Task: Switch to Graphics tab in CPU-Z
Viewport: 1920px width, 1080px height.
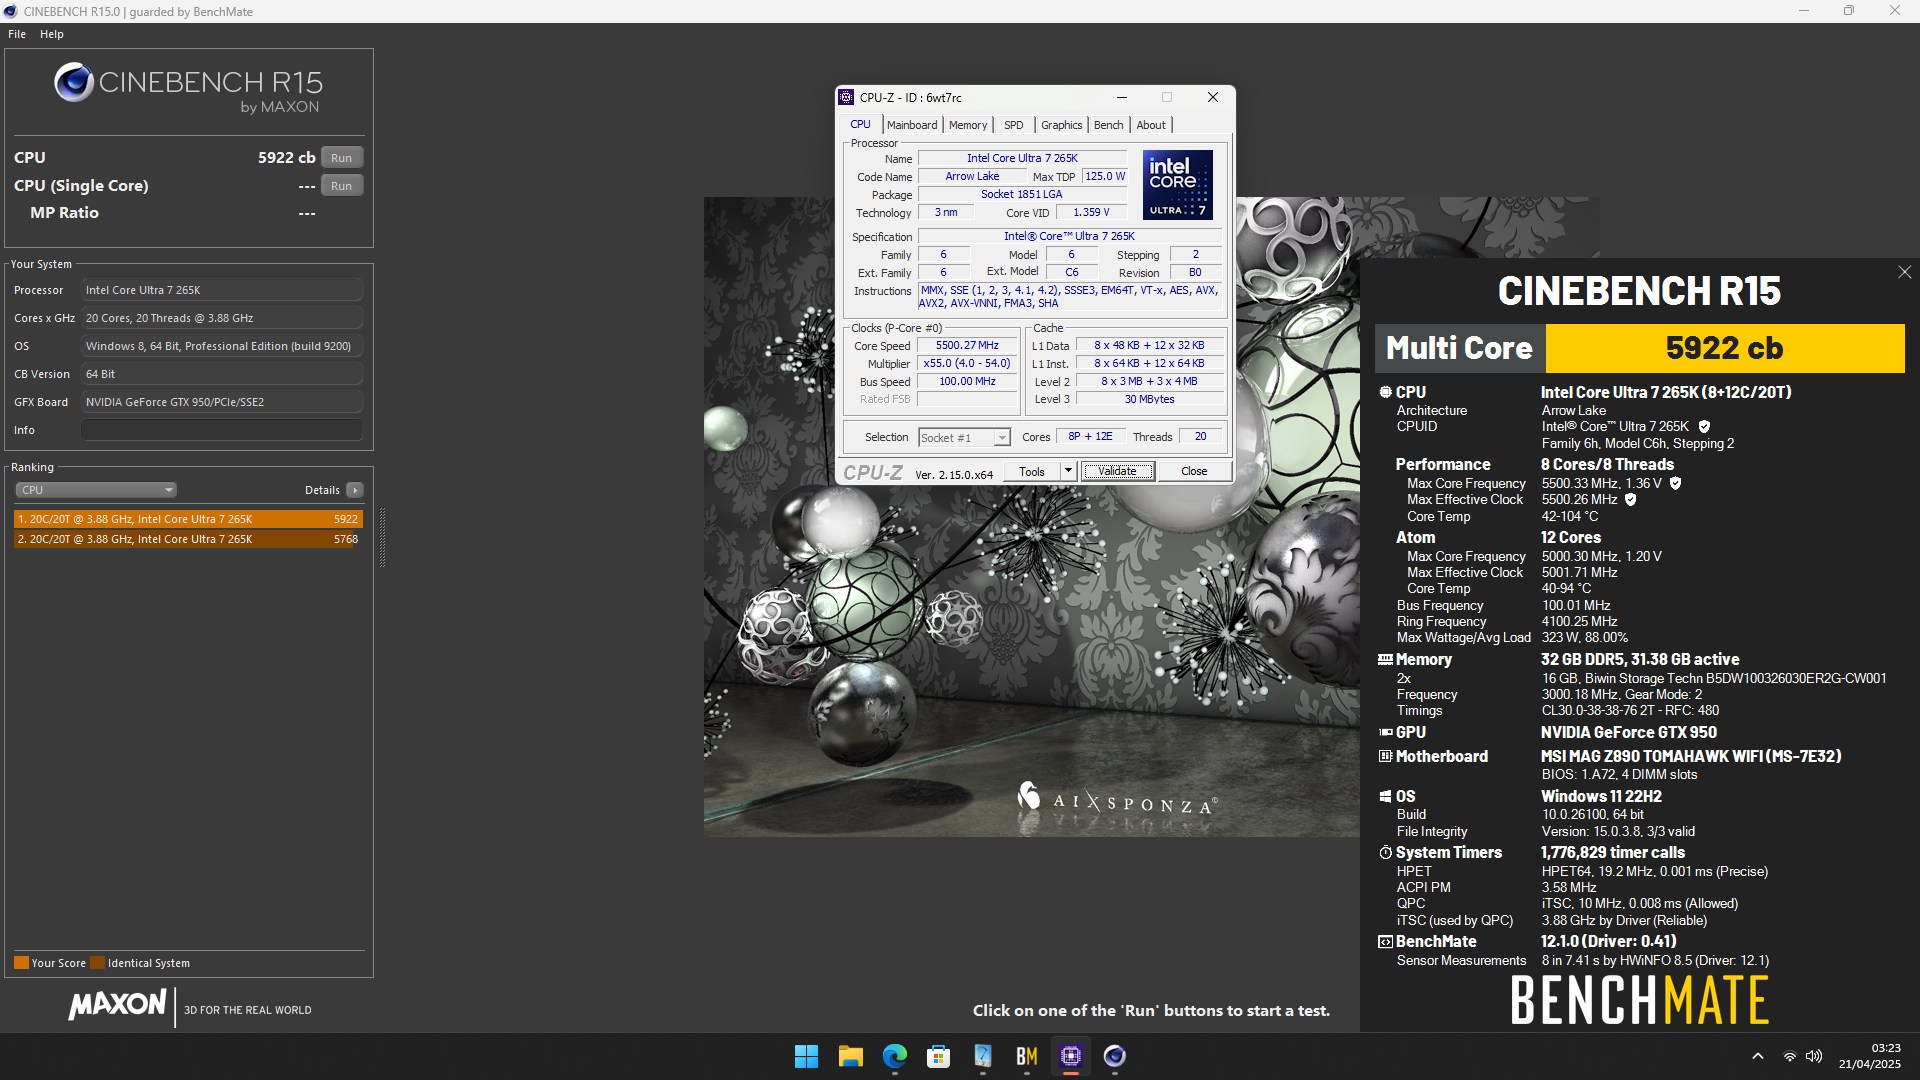Action: tap(1061, 125)
